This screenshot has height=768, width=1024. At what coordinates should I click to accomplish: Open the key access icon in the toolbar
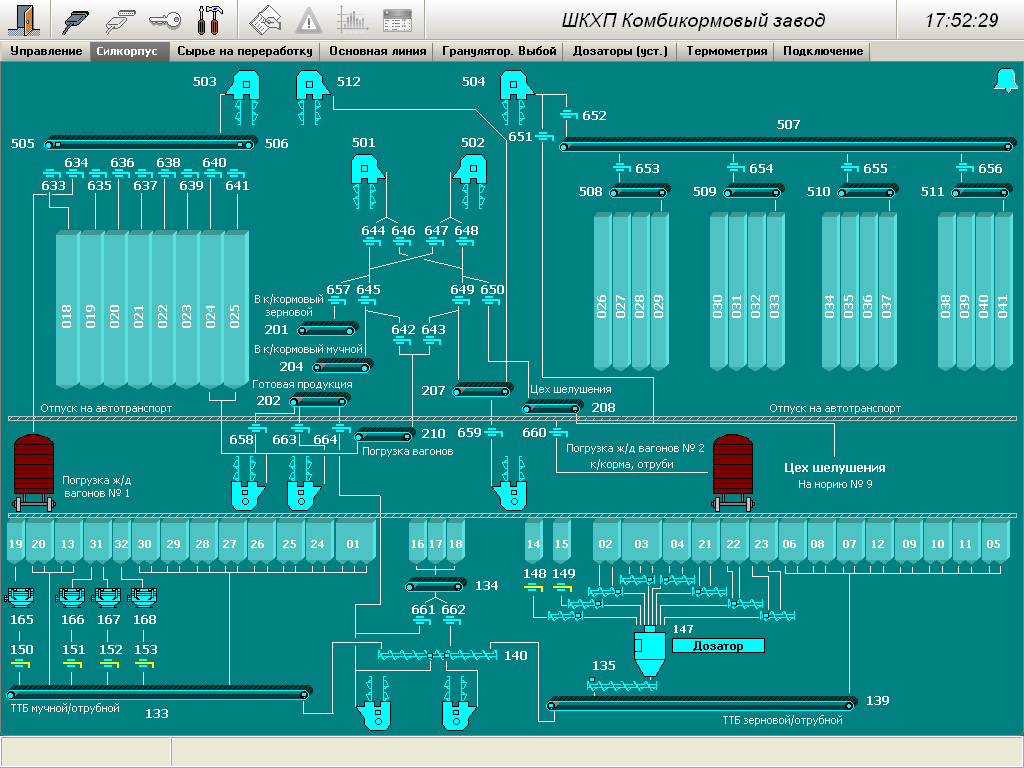[x=165, y=19]
